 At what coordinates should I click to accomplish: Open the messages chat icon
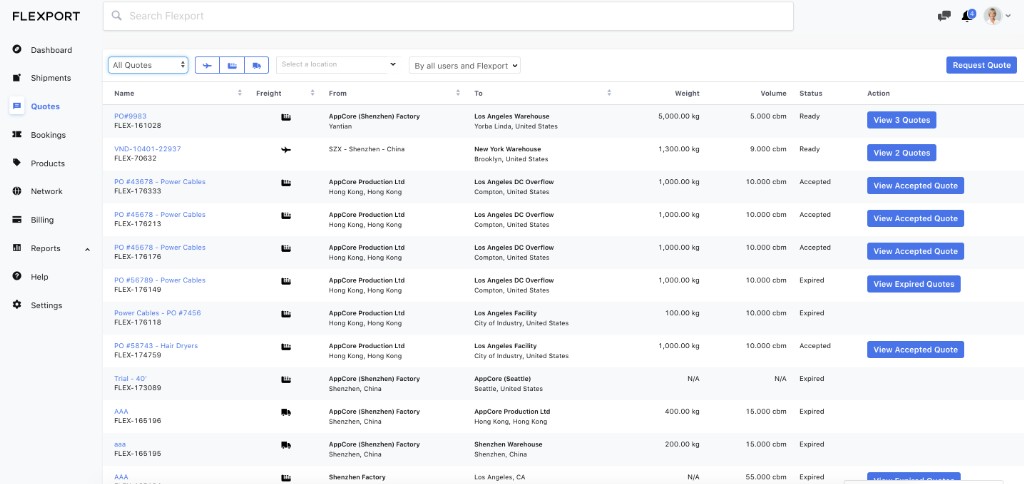pos(944,16)
